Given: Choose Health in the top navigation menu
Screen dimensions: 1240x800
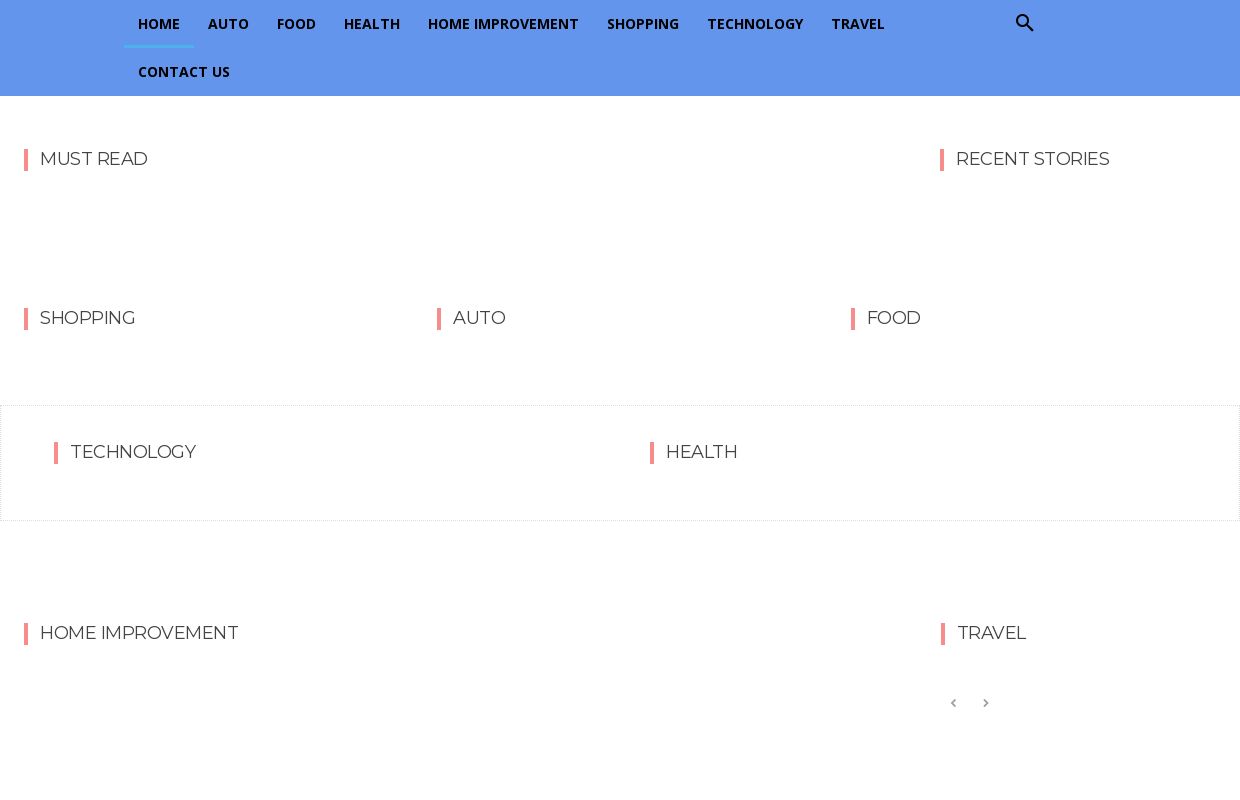Looking at the screenshot, I should tap(372, 24).
